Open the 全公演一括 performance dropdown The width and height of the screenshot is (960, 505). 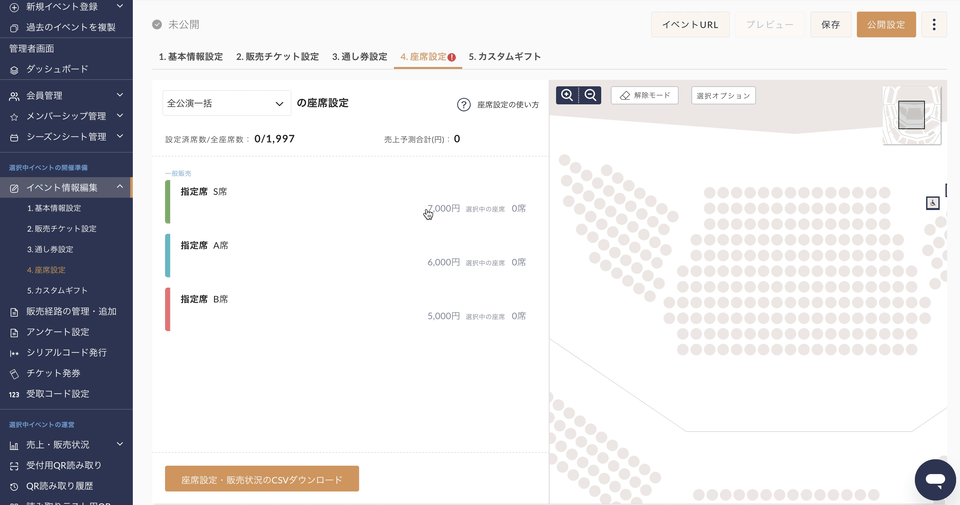point(227,103)
